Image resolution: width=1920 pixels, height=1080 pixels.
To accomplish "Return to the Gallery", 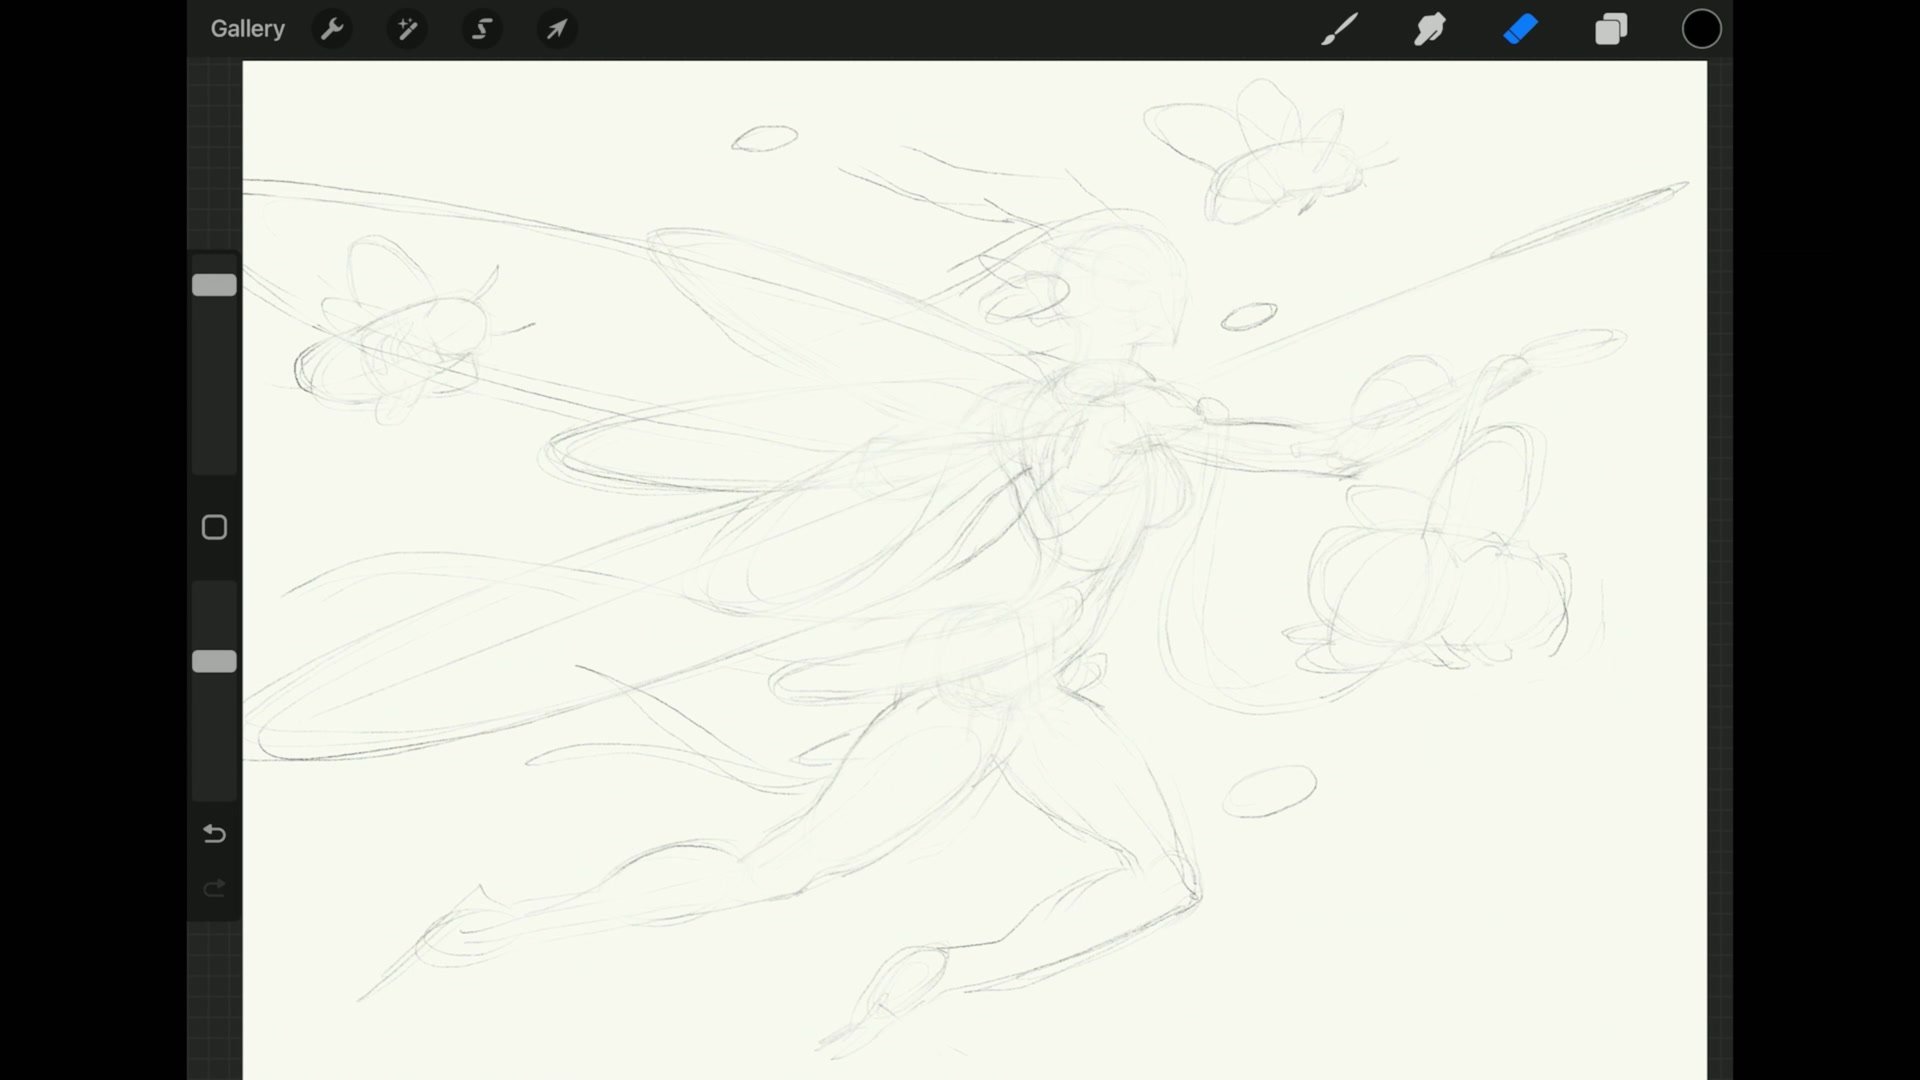I will point(247,29).
